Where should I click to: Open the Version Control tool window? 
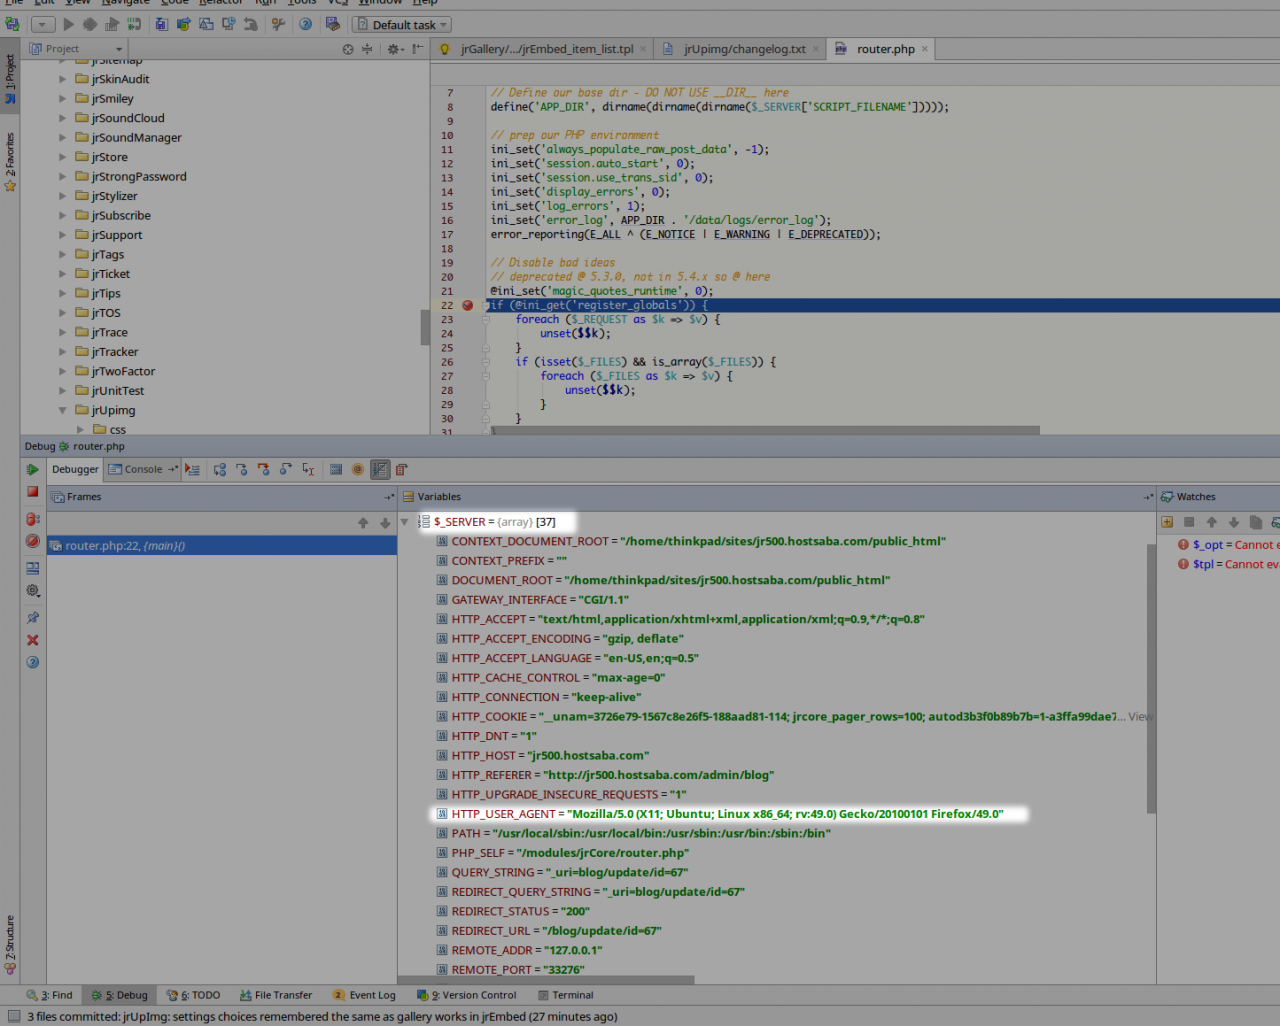(x=467, y=995)
